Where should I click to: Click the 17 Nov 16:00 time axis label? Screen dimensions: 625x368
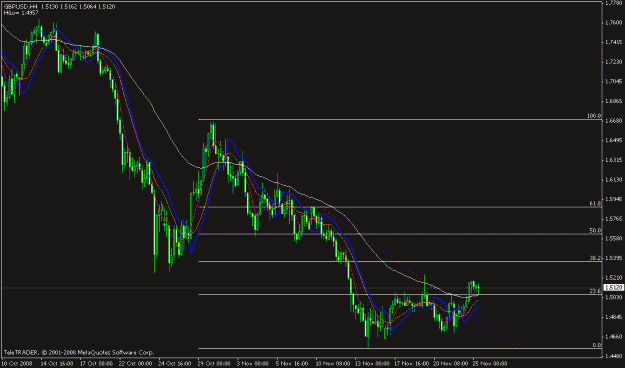coord(411,364)
